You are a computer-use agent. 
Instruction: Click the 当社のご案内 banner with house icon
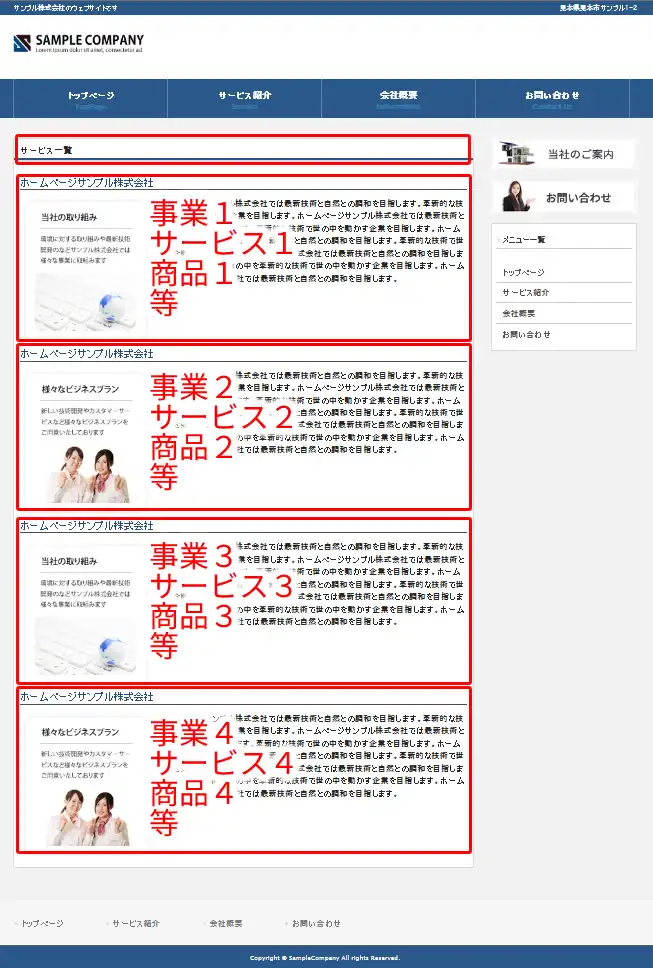[x=564, y=154]
